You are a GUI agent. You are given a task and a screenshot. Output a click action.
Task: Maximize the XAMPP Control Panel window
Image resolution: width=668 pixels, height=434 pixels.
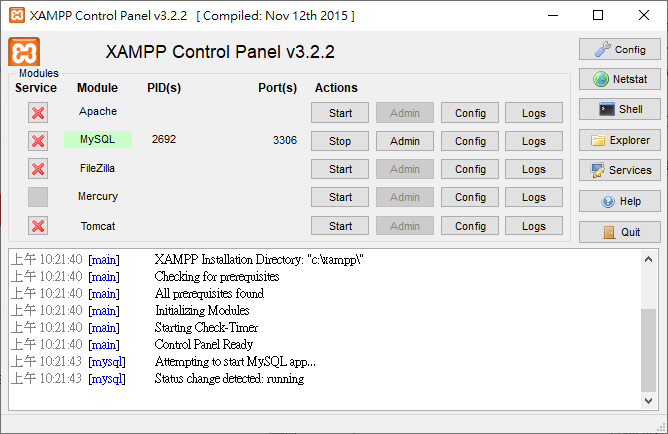point(598,15)
